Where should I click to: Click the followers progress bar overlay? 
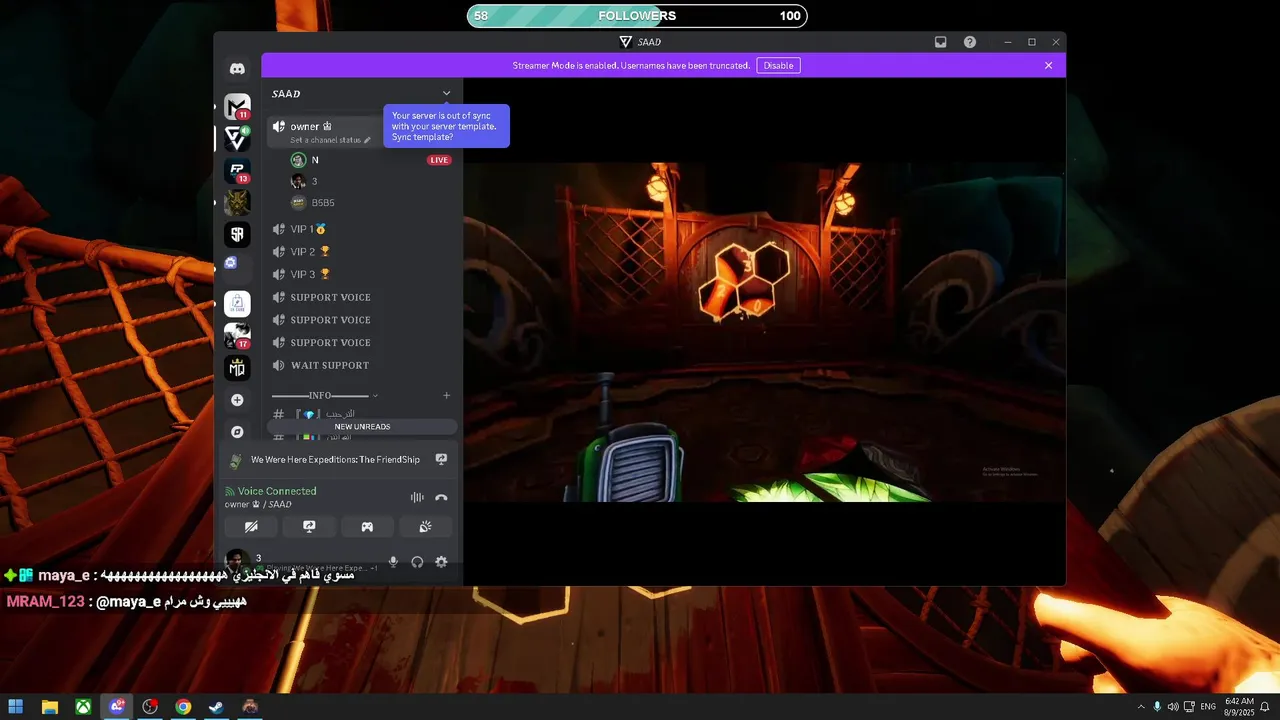(x=637, y=16)
